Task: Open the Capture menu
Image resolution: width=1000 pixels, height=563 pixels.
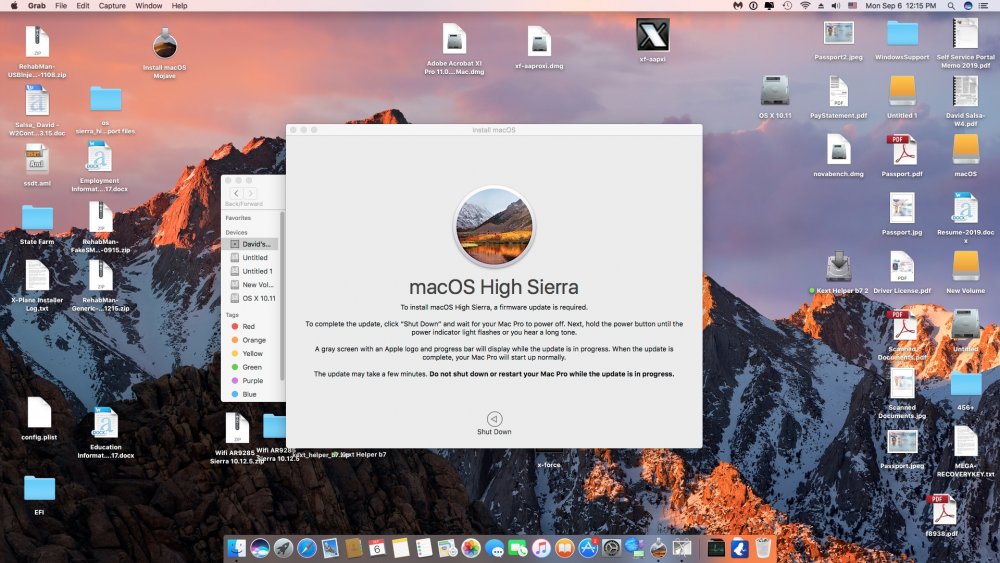Action: [x=112, y=6]
